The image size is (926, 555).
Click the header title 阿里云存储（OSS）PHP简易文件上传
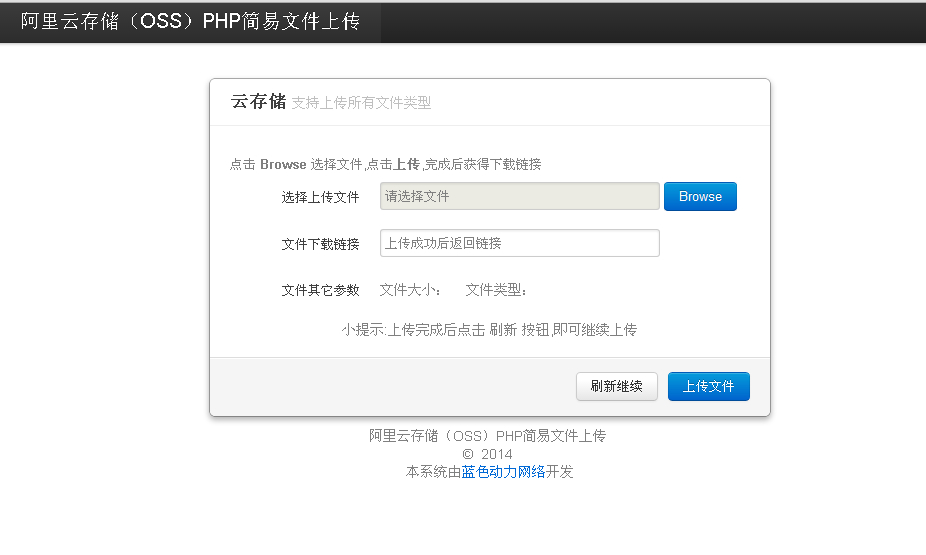(190, 21)
